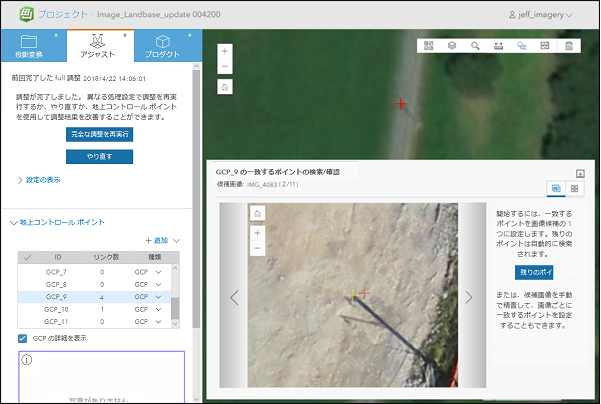Select the GCP_11 row
This screenshot has height=404, width=601.
(94, 322)
